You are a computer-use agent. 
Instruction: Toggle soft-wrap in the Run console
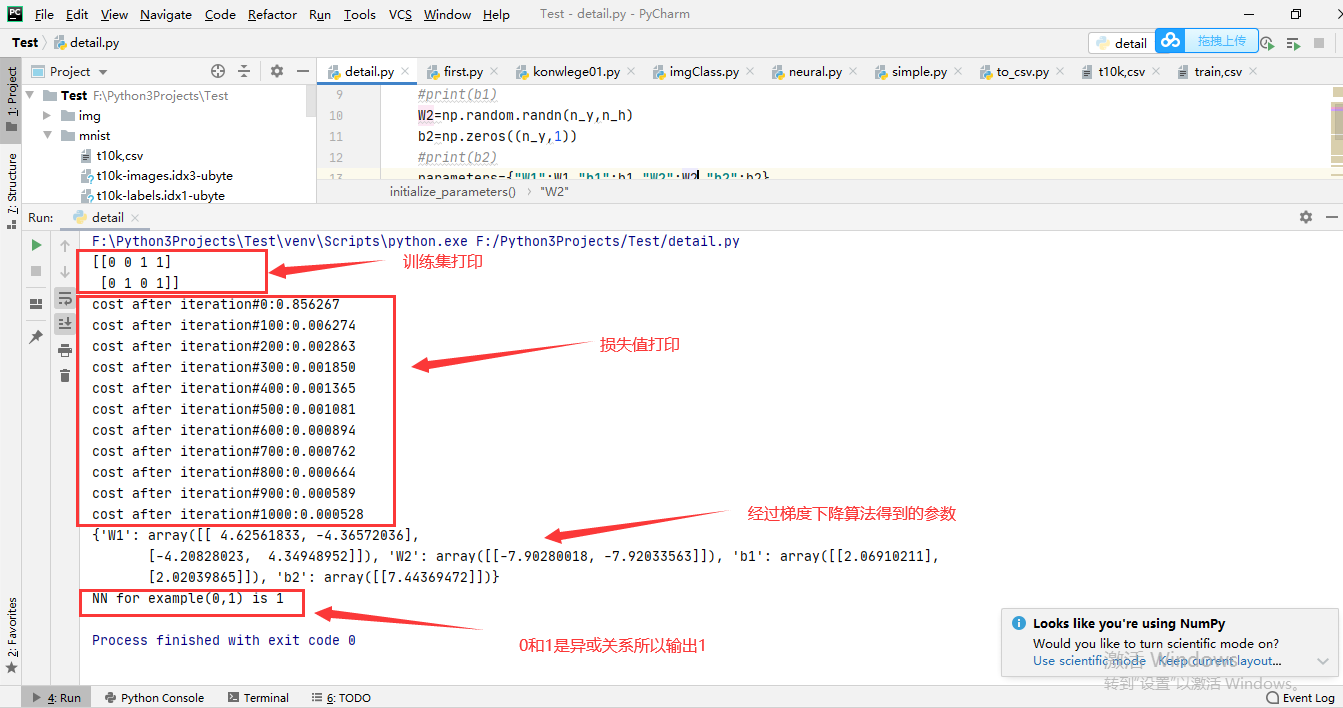click(65, 298)
